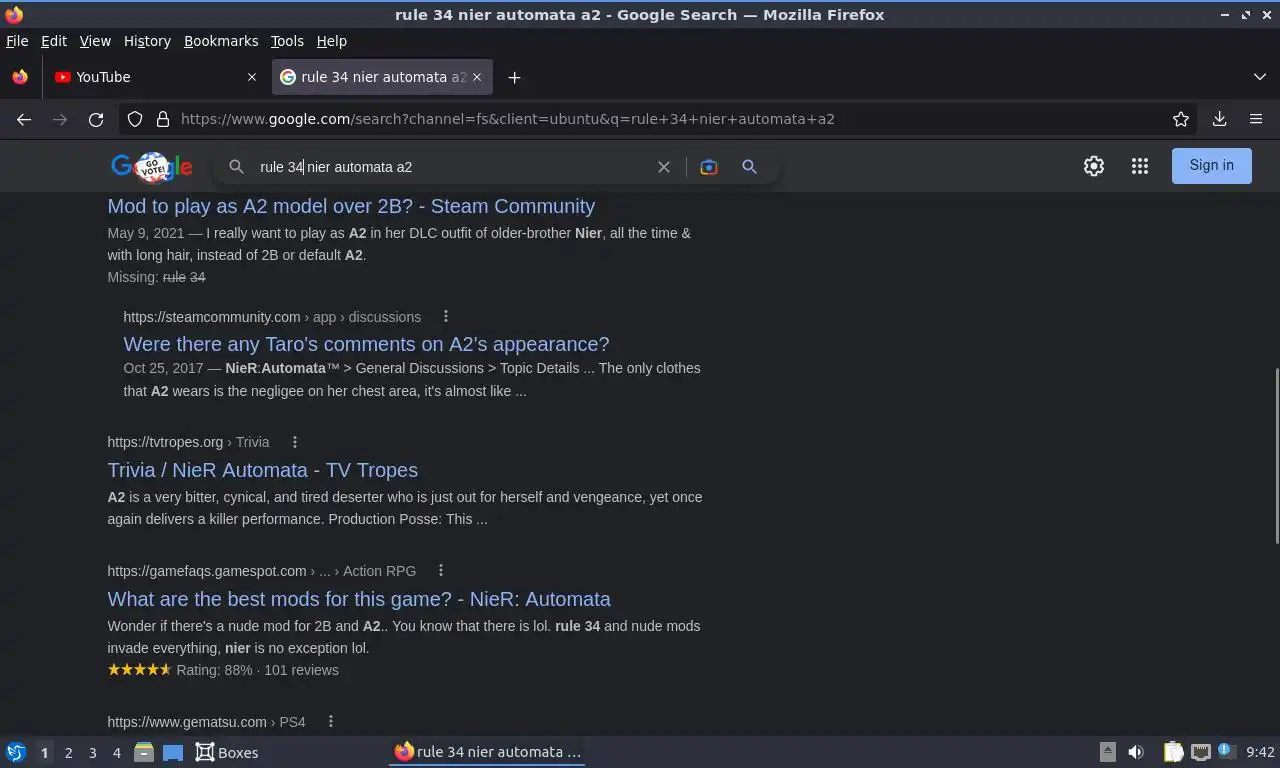Open 'Mod to play as A2 model' result

click(351, 206)
